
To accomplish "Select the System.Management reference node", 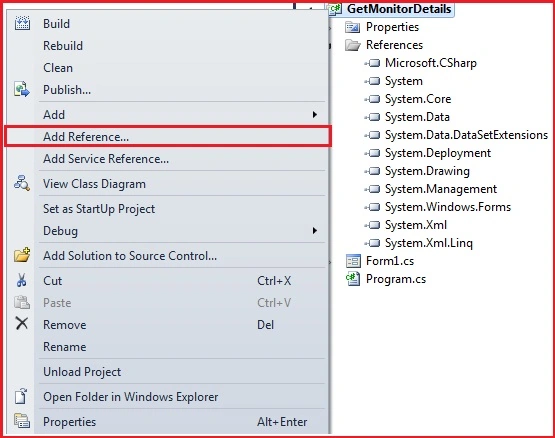I will (x=441, y=189).
